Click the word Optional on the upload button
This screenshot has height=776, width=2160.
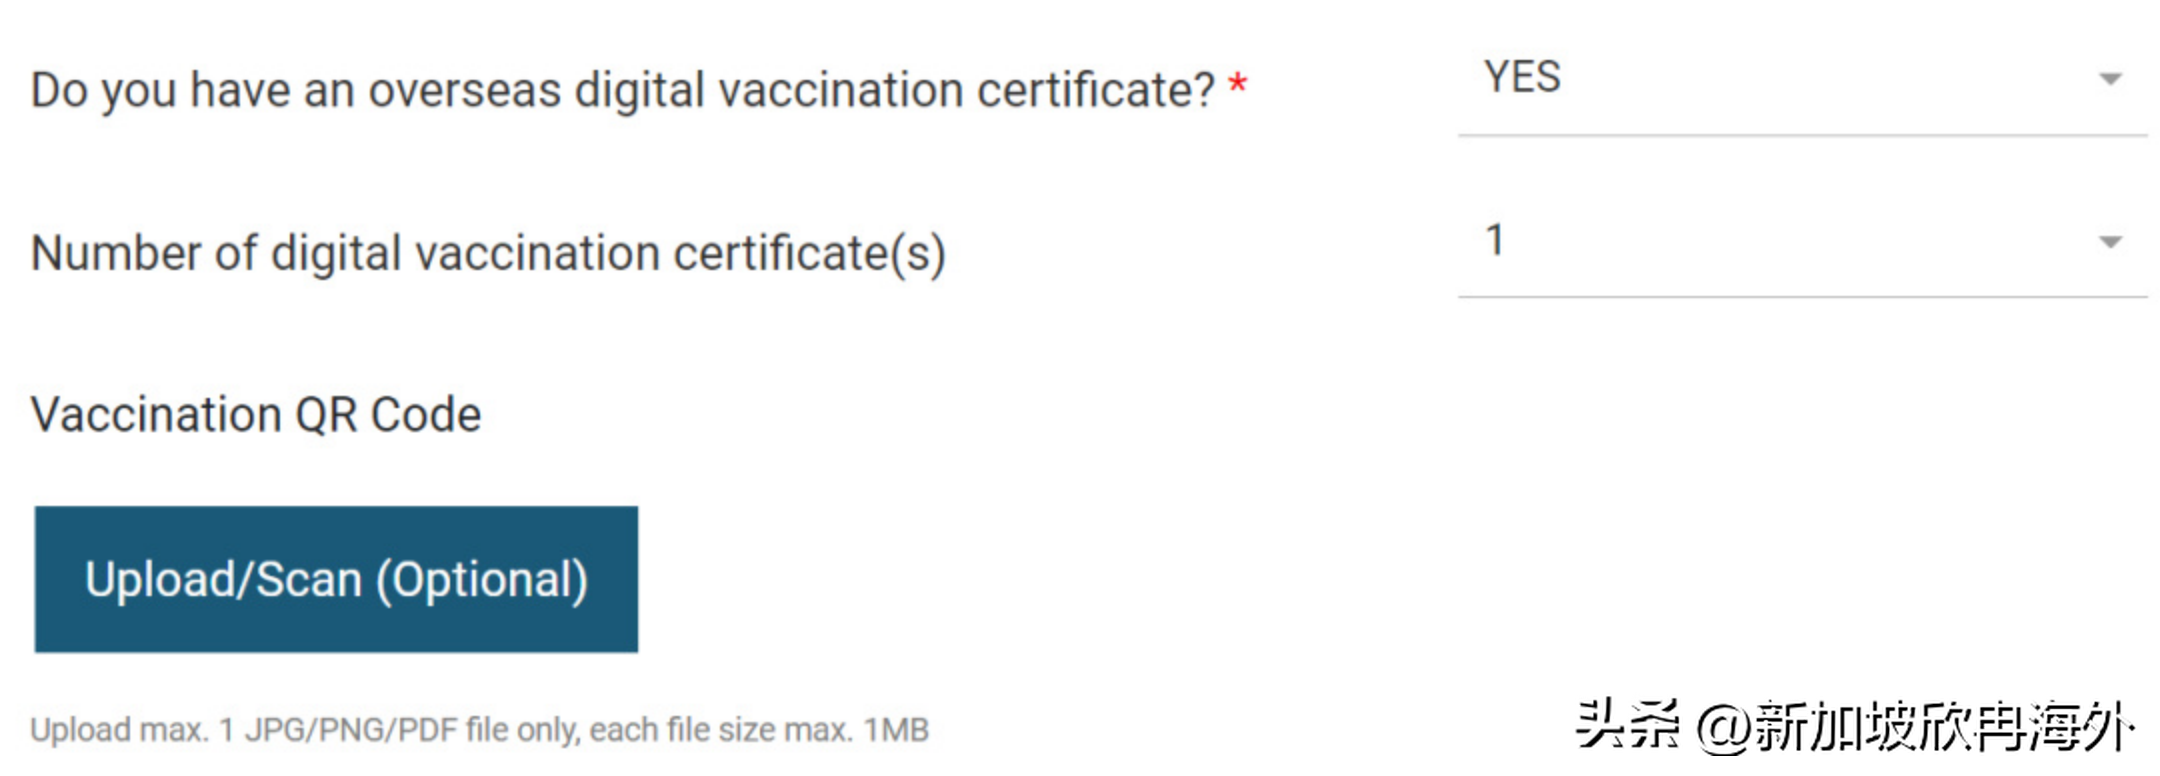tap(482, 580)
